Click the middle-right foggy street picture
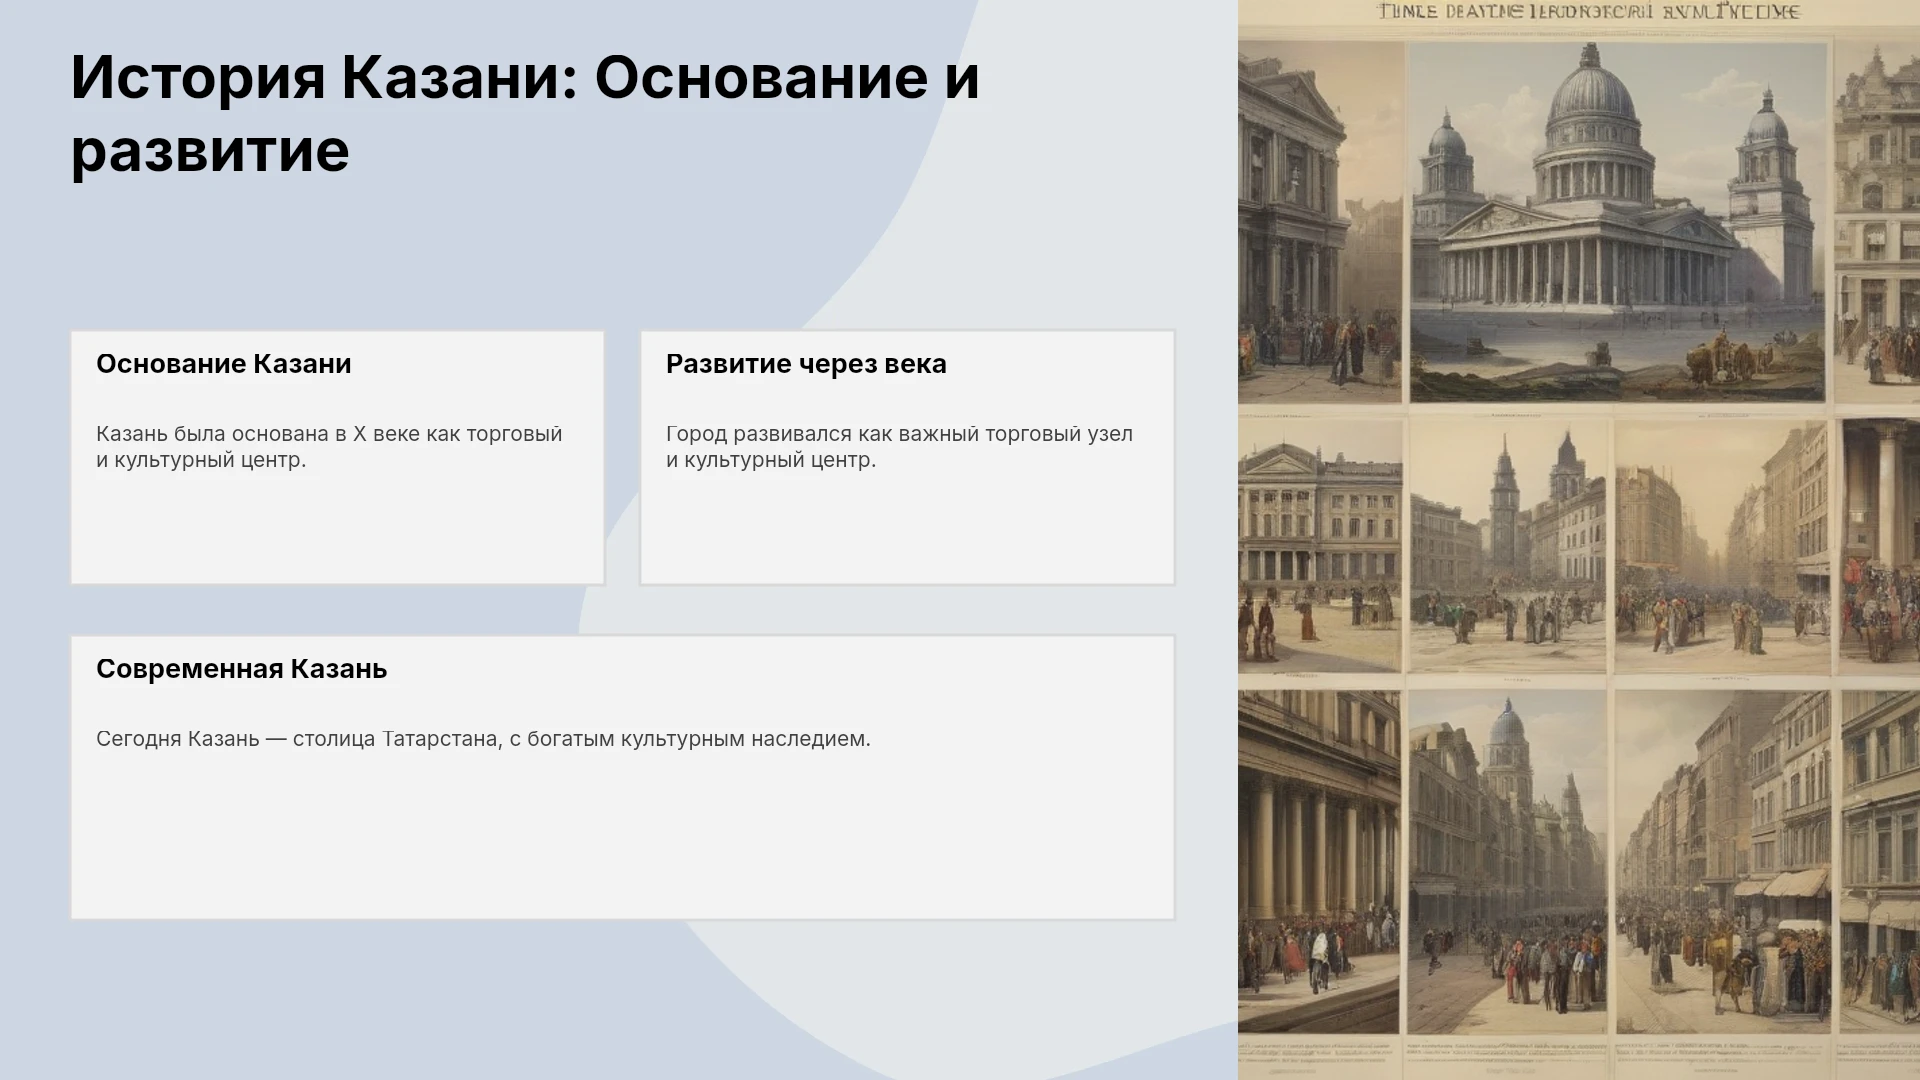Viewport: 1920px width, 1080px height. point(1721,545)
